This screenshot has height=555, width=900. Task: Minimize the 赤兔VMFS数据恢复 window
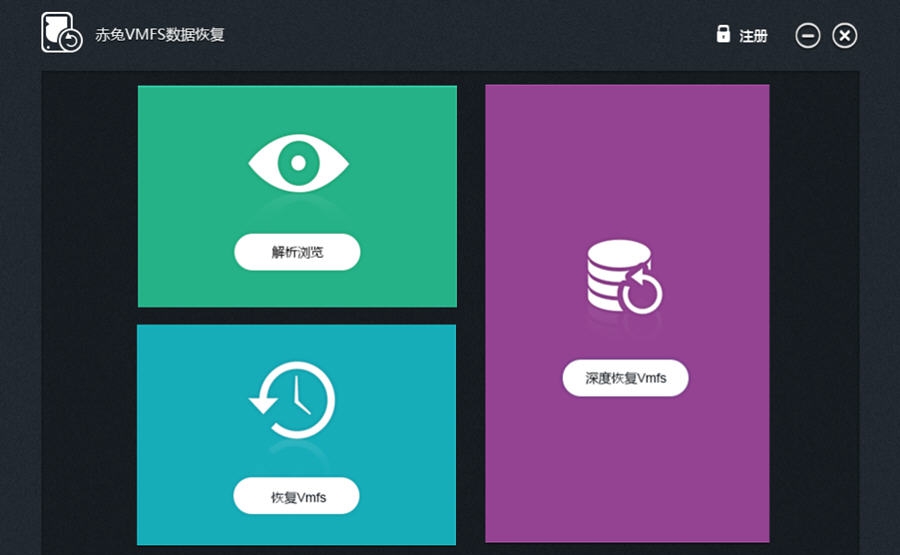coord(808,36)
